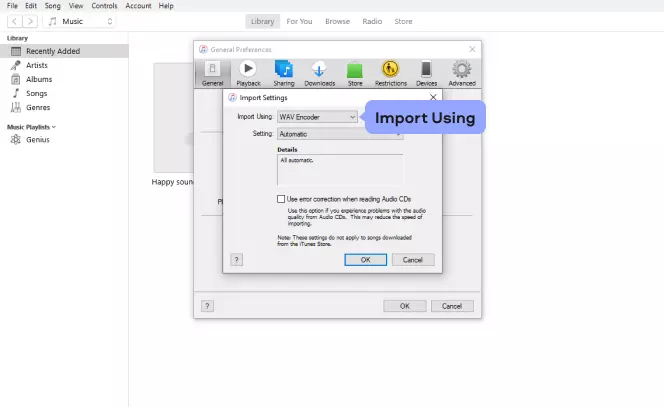Open the Playback preferences tab
This screenshot has width=664, height=407.
tap(248, 73)
